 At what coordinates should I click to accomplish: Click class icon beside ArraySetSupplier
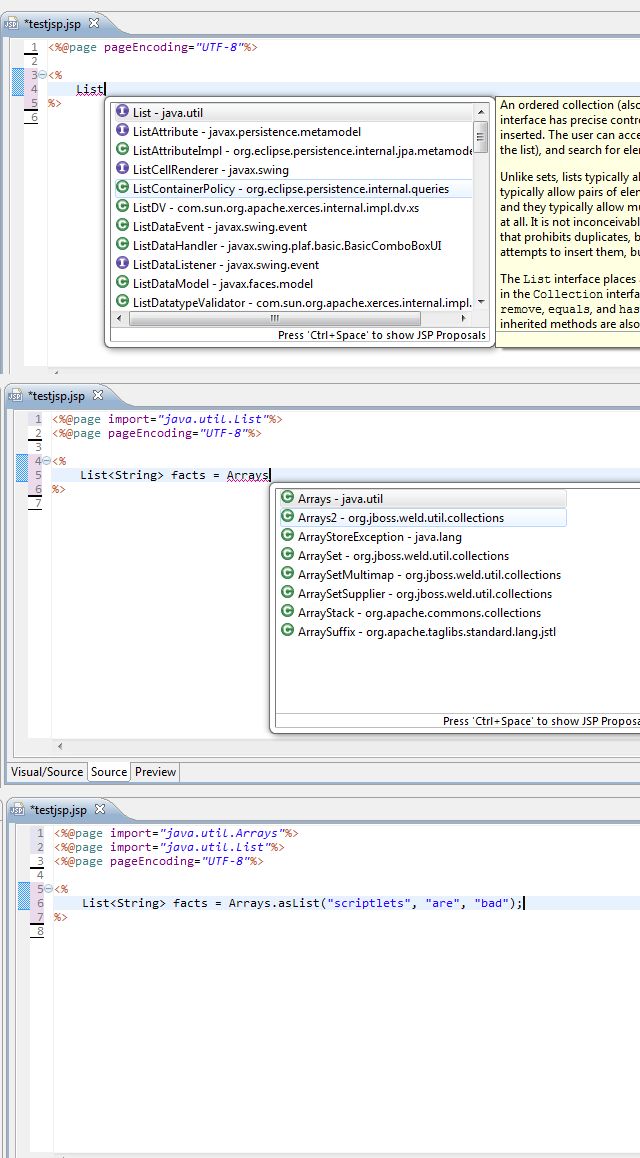(x=288, y=593)
